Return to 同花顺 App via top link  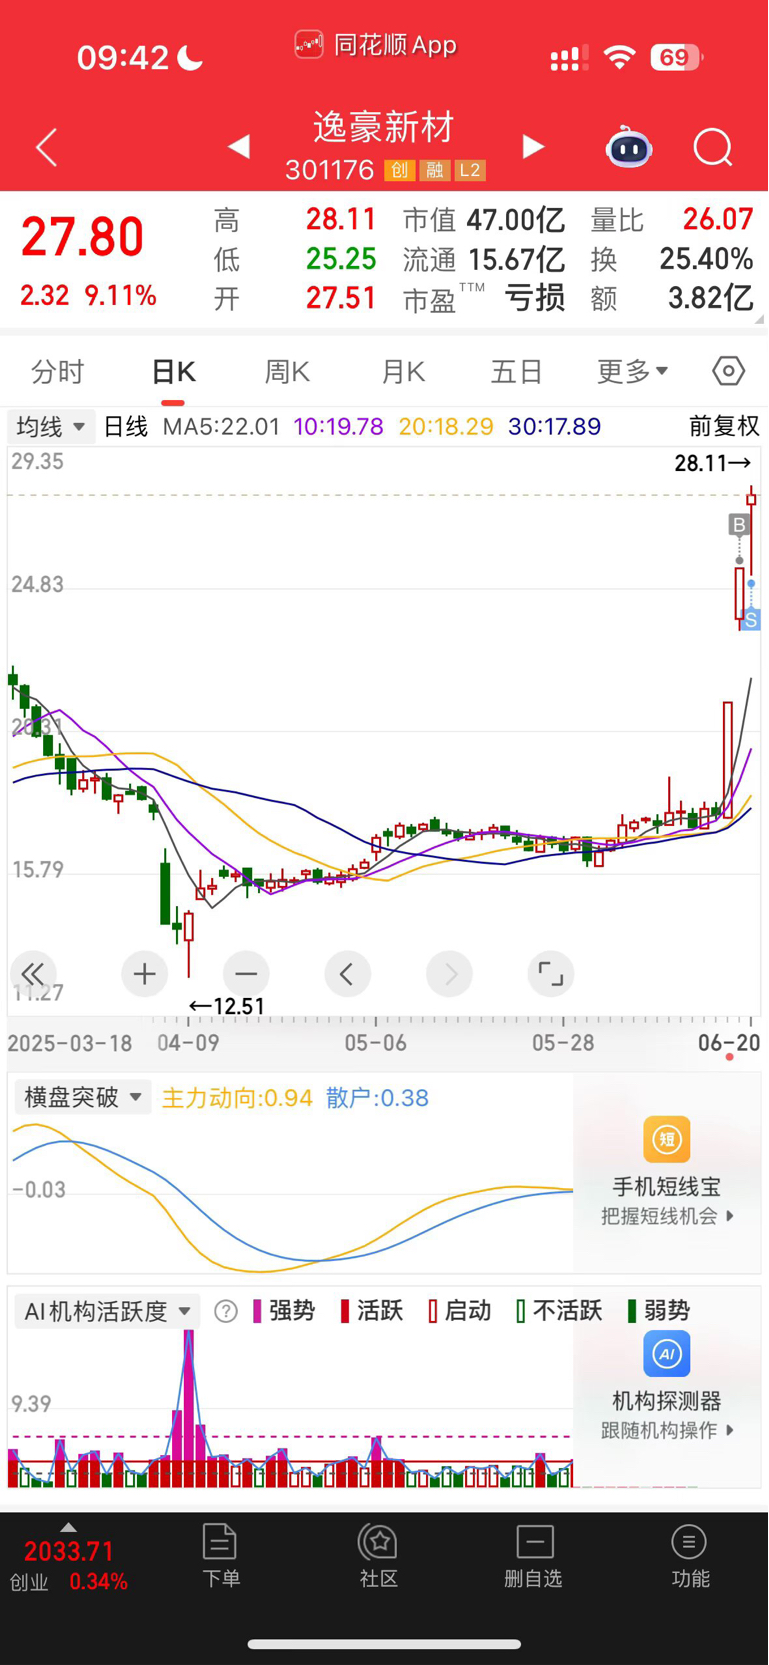coord(376,45)
